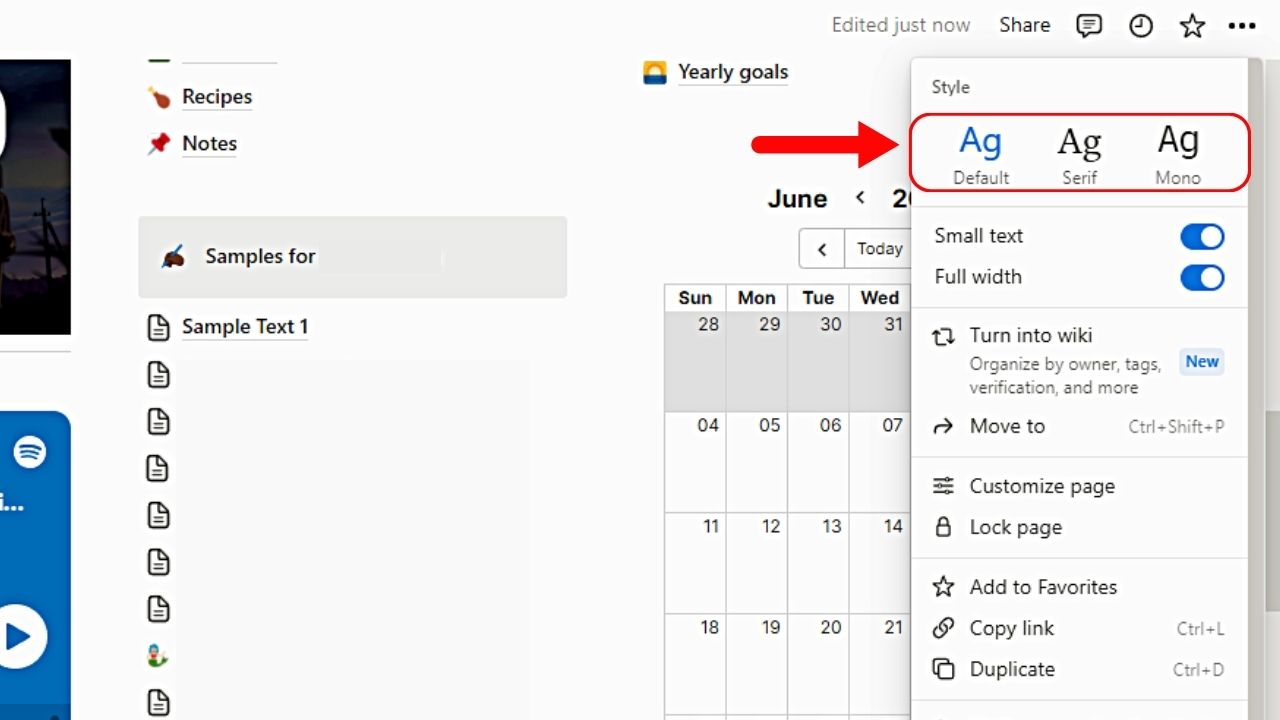Favorite this page using the star icon
Screen dimensions: 1280x720
click(x=1192, y=25)
